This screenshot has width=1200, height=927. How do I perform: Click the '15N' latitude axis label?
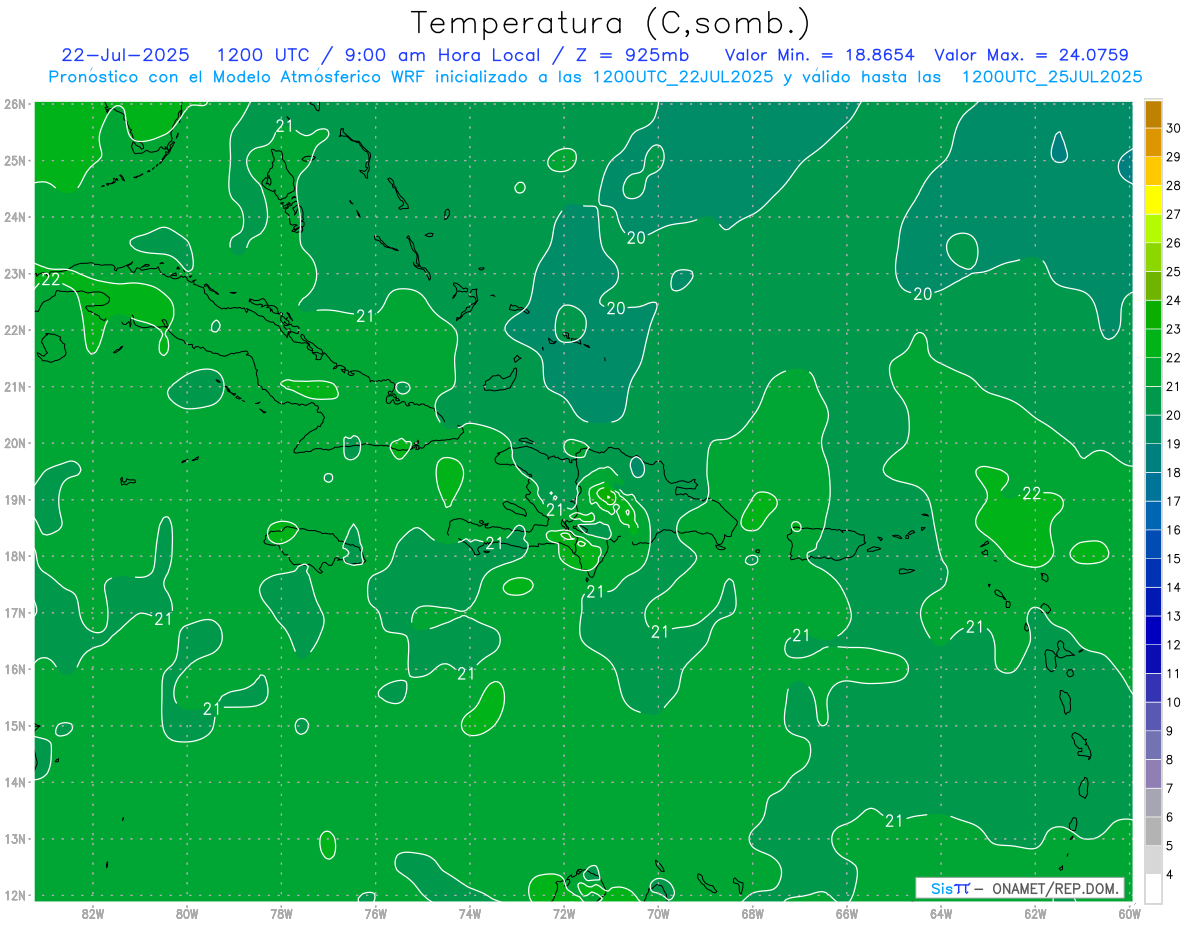click(15, 725)
